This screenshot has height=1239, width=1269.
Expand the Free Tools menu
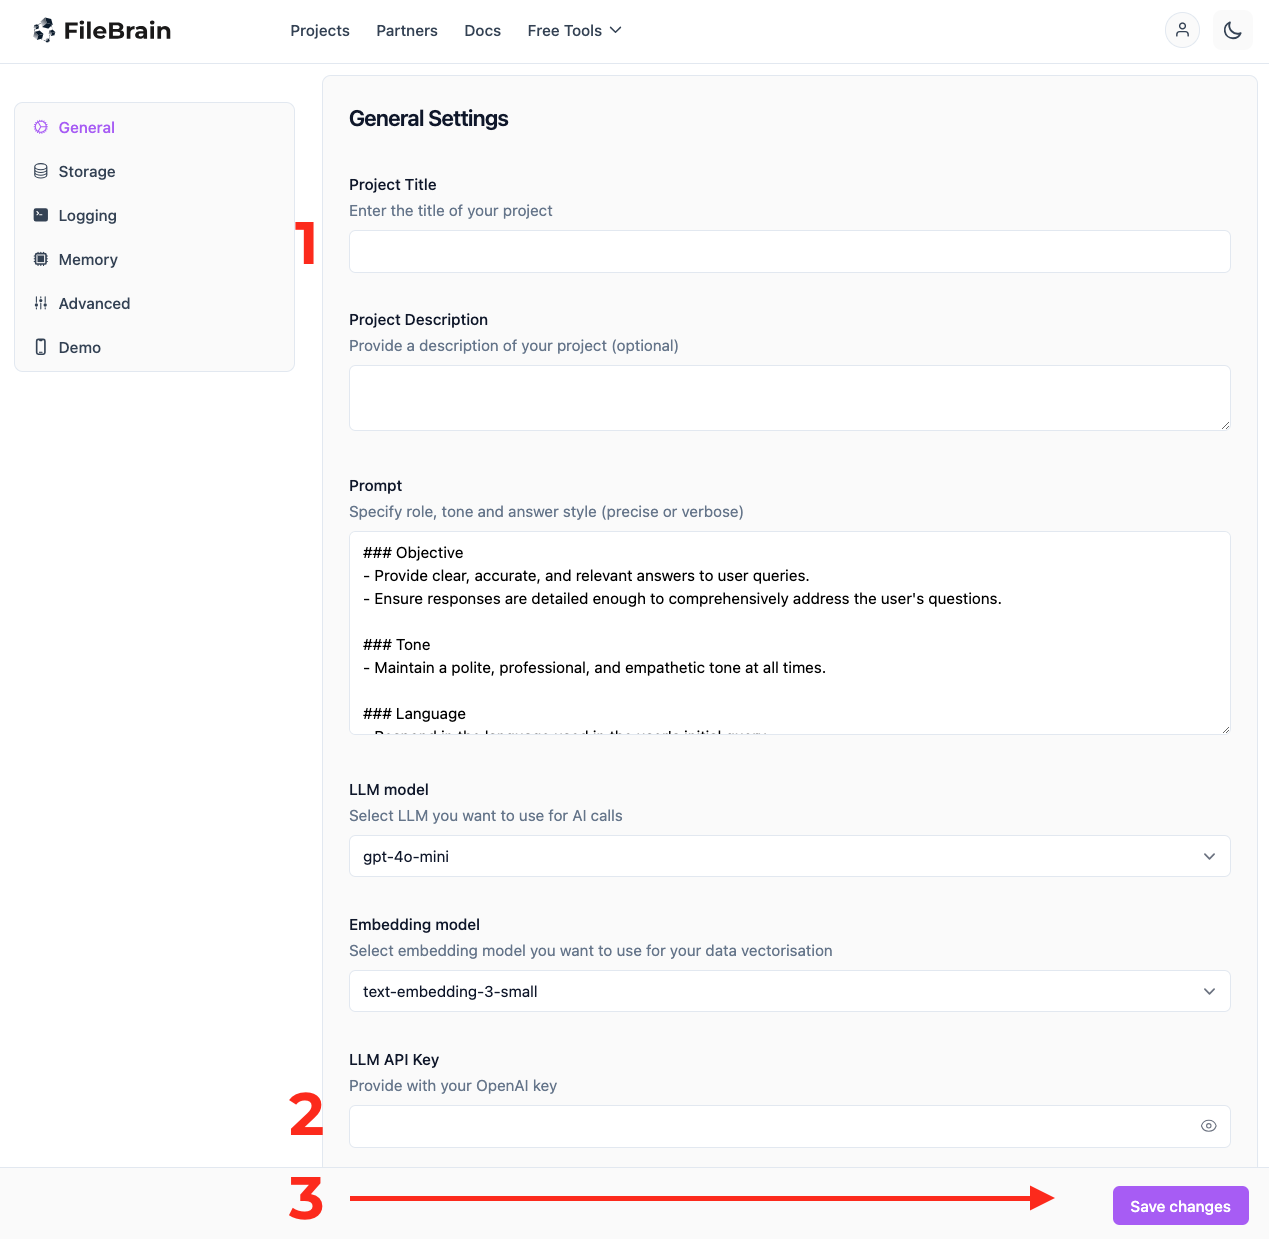click(x=574, y=31)
